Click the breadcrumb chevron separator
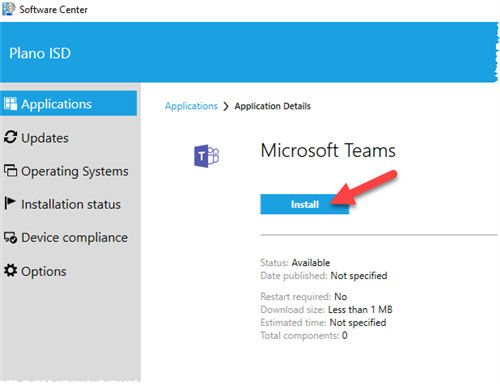Screen dimensions: 500x384 (226, 106)
